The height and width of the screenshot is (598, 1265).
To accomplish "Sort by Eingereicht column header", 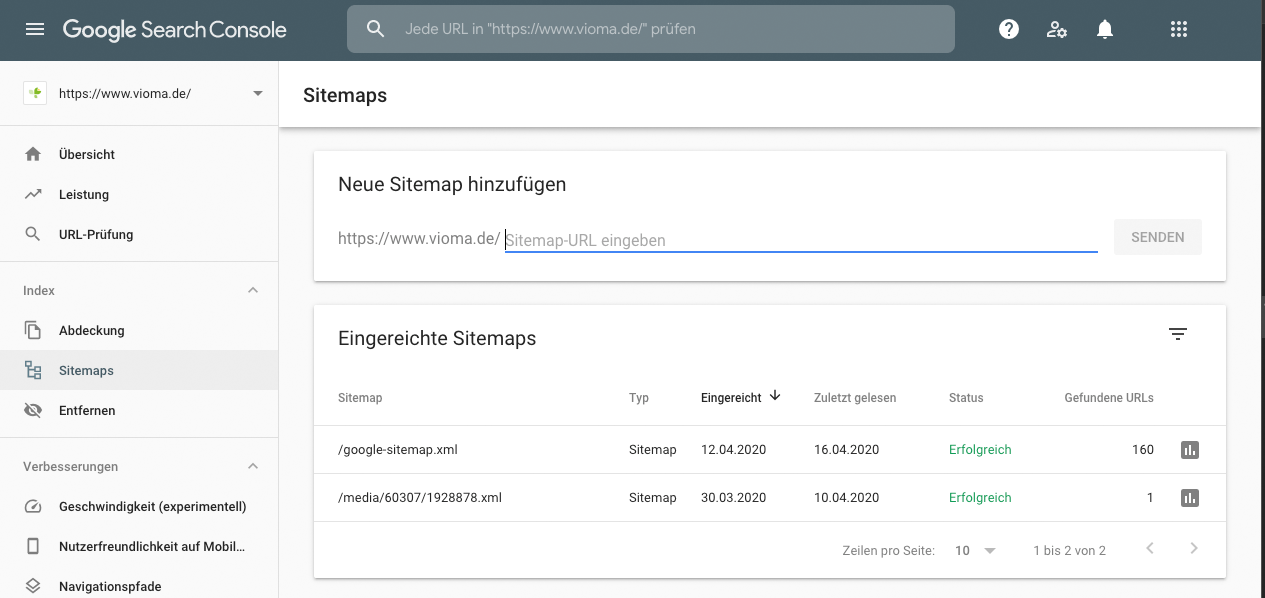I will 731,398.
